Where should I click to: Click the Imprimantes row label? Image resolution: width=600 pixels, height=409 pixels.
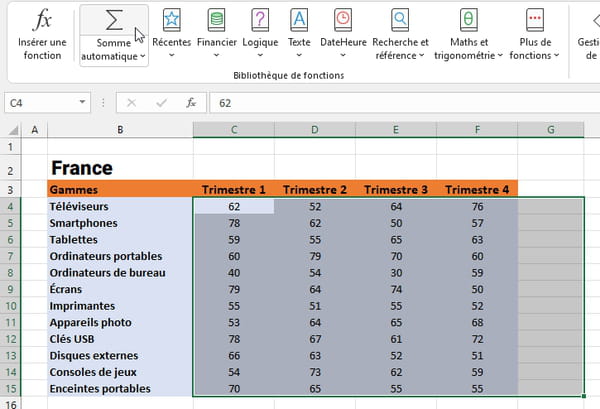pos(120,306)
